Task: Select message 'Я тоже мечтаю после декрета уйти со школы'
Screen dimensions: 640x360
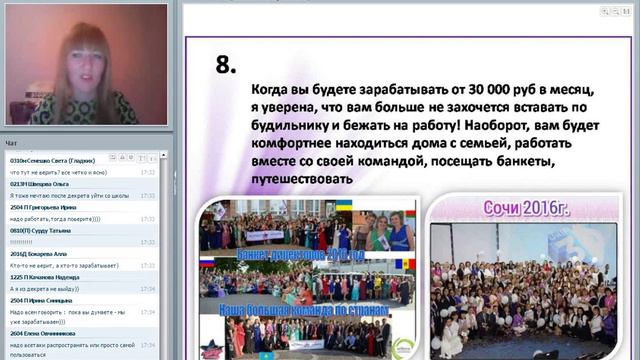Action: (69, 196)
